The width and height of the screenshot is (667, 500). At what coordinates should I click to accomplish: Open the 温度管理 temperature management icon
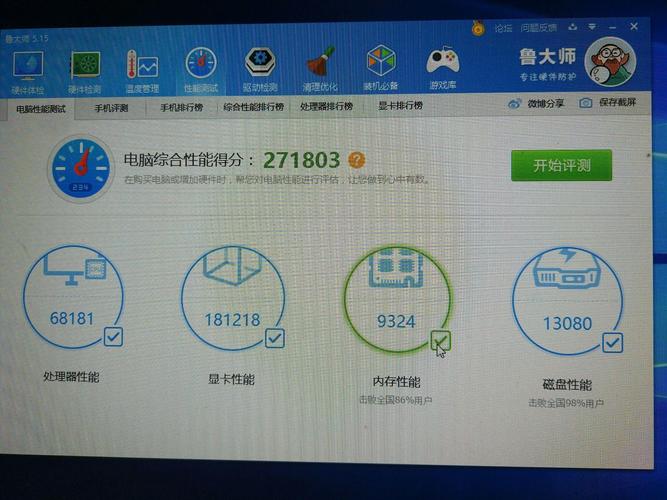coord(142,71)
